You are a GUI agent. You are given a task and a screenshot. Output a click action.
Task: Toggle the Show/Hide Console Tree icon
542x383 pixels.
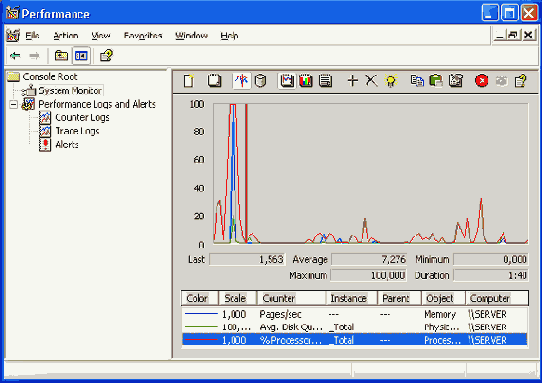(81, 56)
